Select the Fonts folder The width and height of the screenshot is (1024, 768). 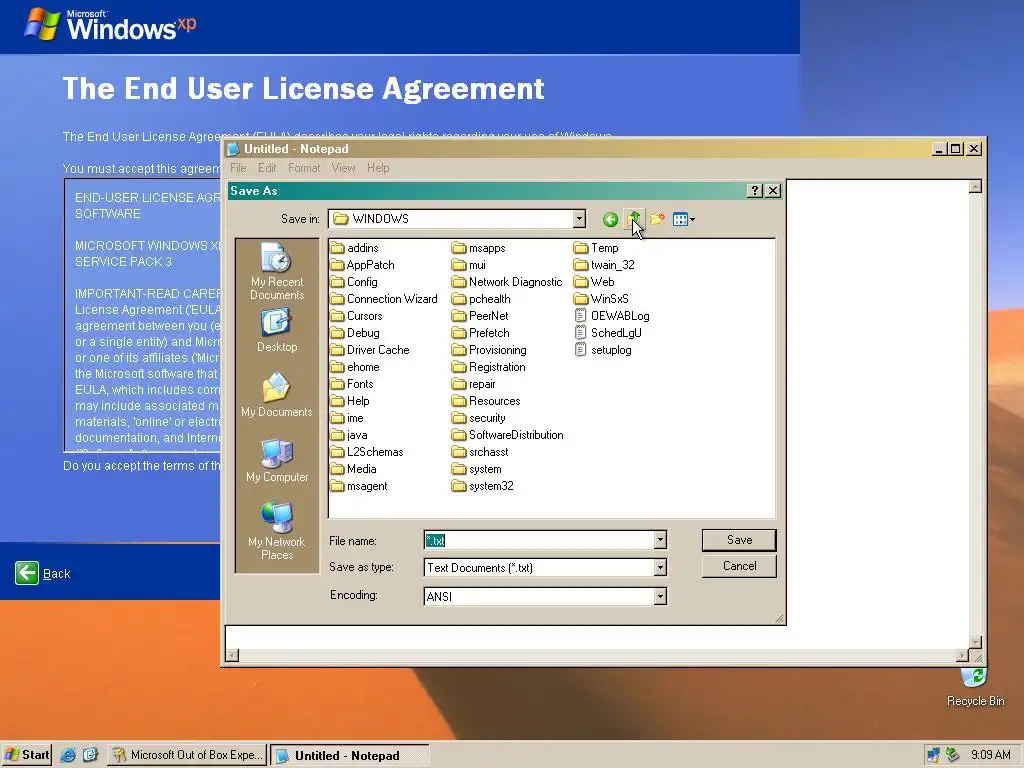click(x=352, y=384)
